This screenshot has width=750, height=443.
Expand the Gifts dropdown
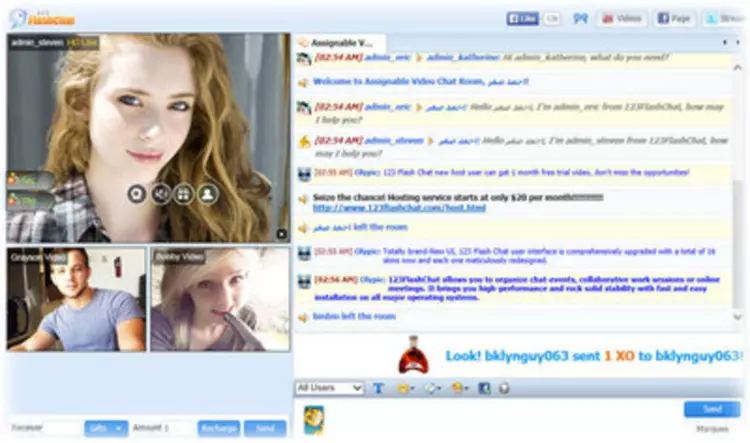[106, 428]
